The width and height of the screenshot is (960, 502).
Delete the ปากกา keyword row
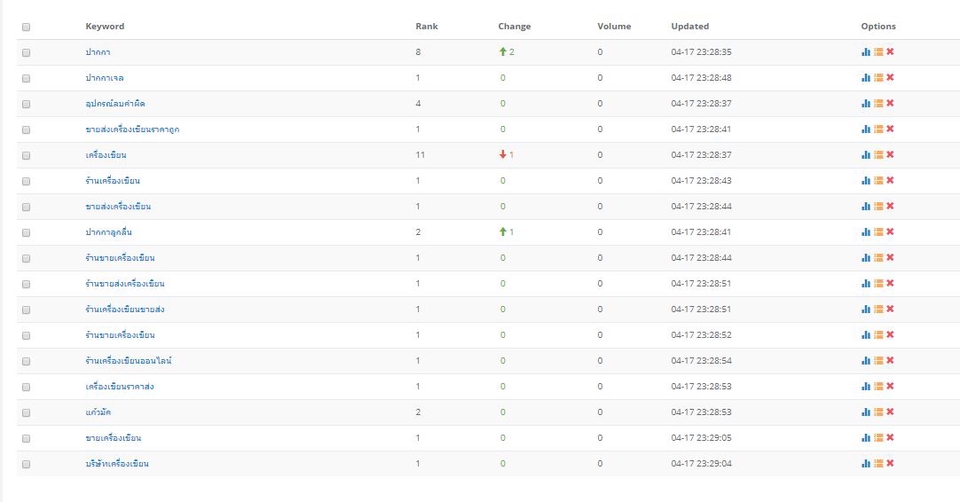pyautogui.click(x=890, y=52)
